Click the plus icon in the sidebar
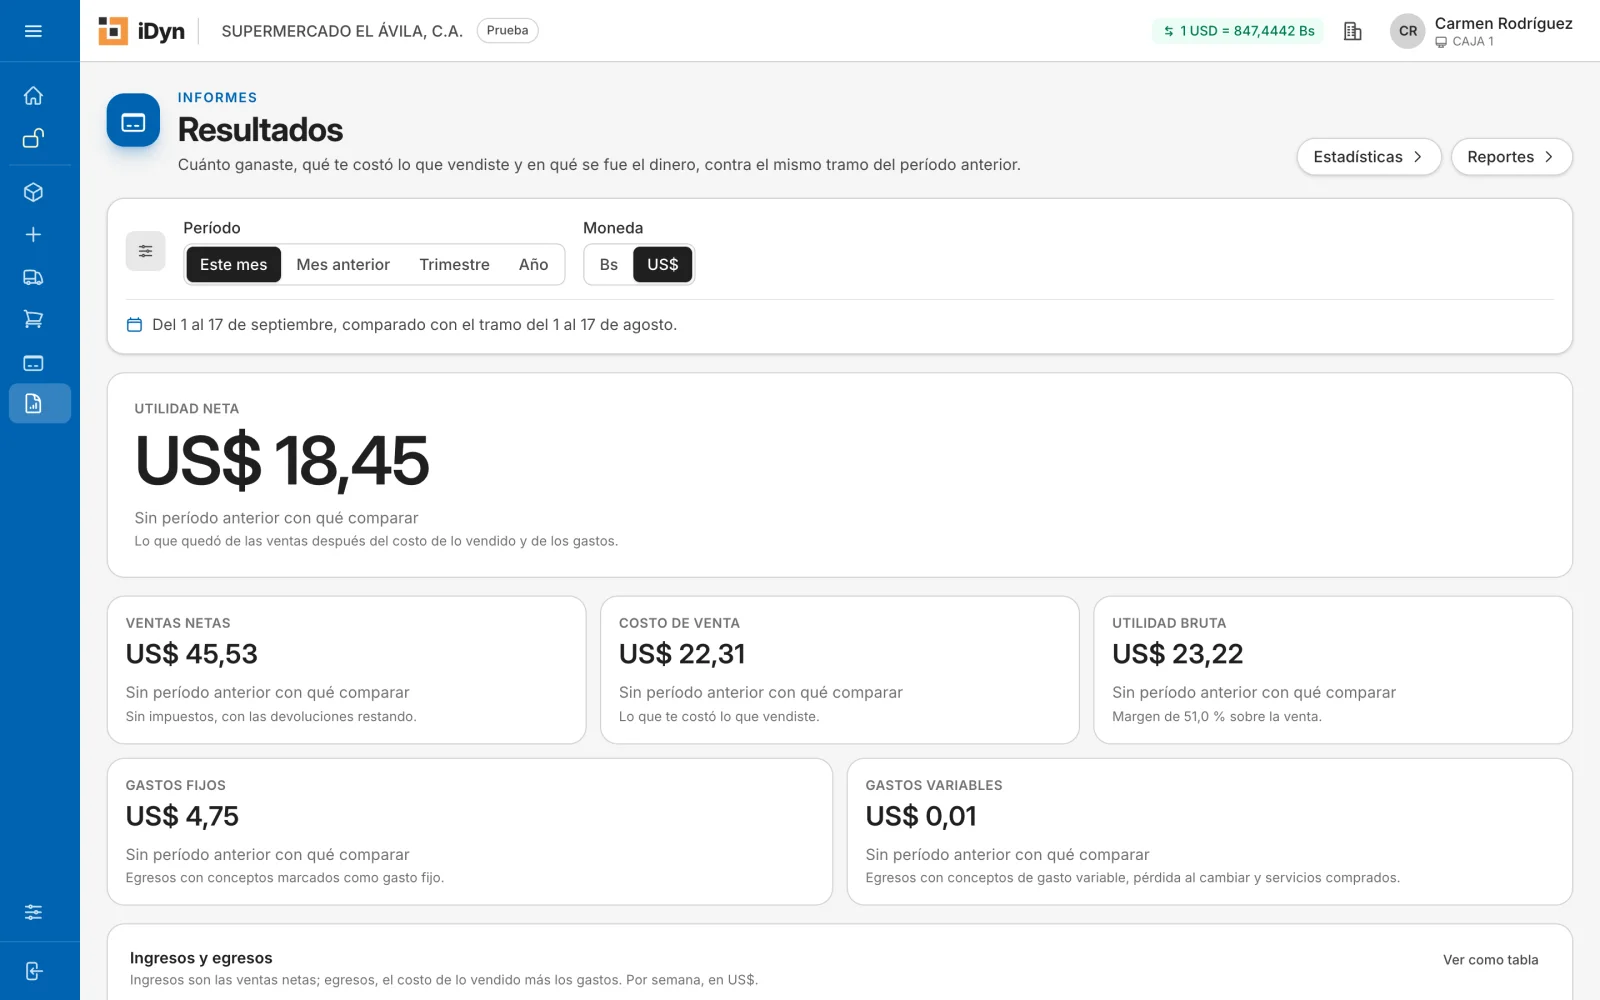Viewport: 1600px width, 1000px height. pos(33,234)
